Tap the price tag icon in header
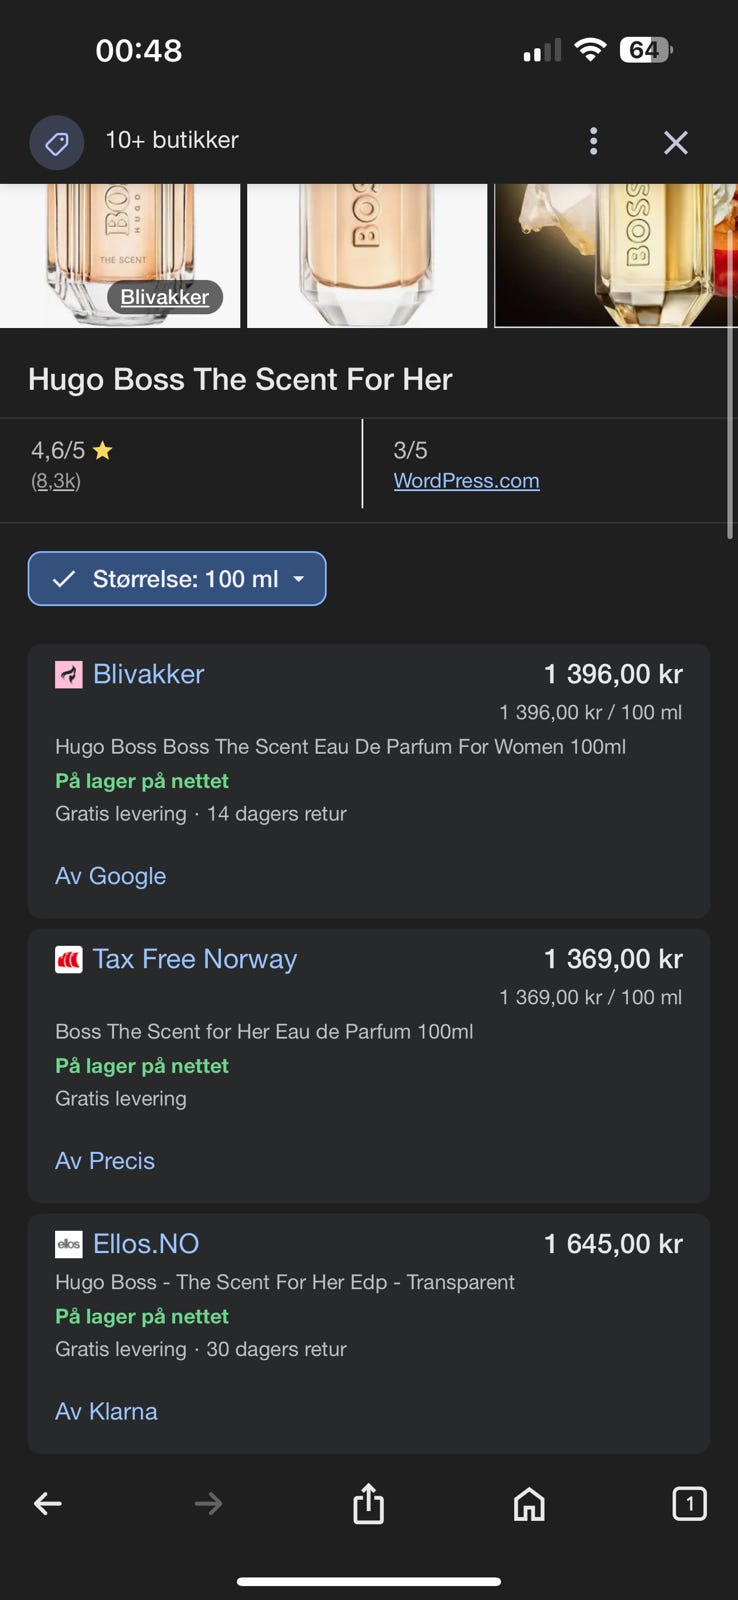This screenshot has height=1600, width=738. tap(56, 143)
